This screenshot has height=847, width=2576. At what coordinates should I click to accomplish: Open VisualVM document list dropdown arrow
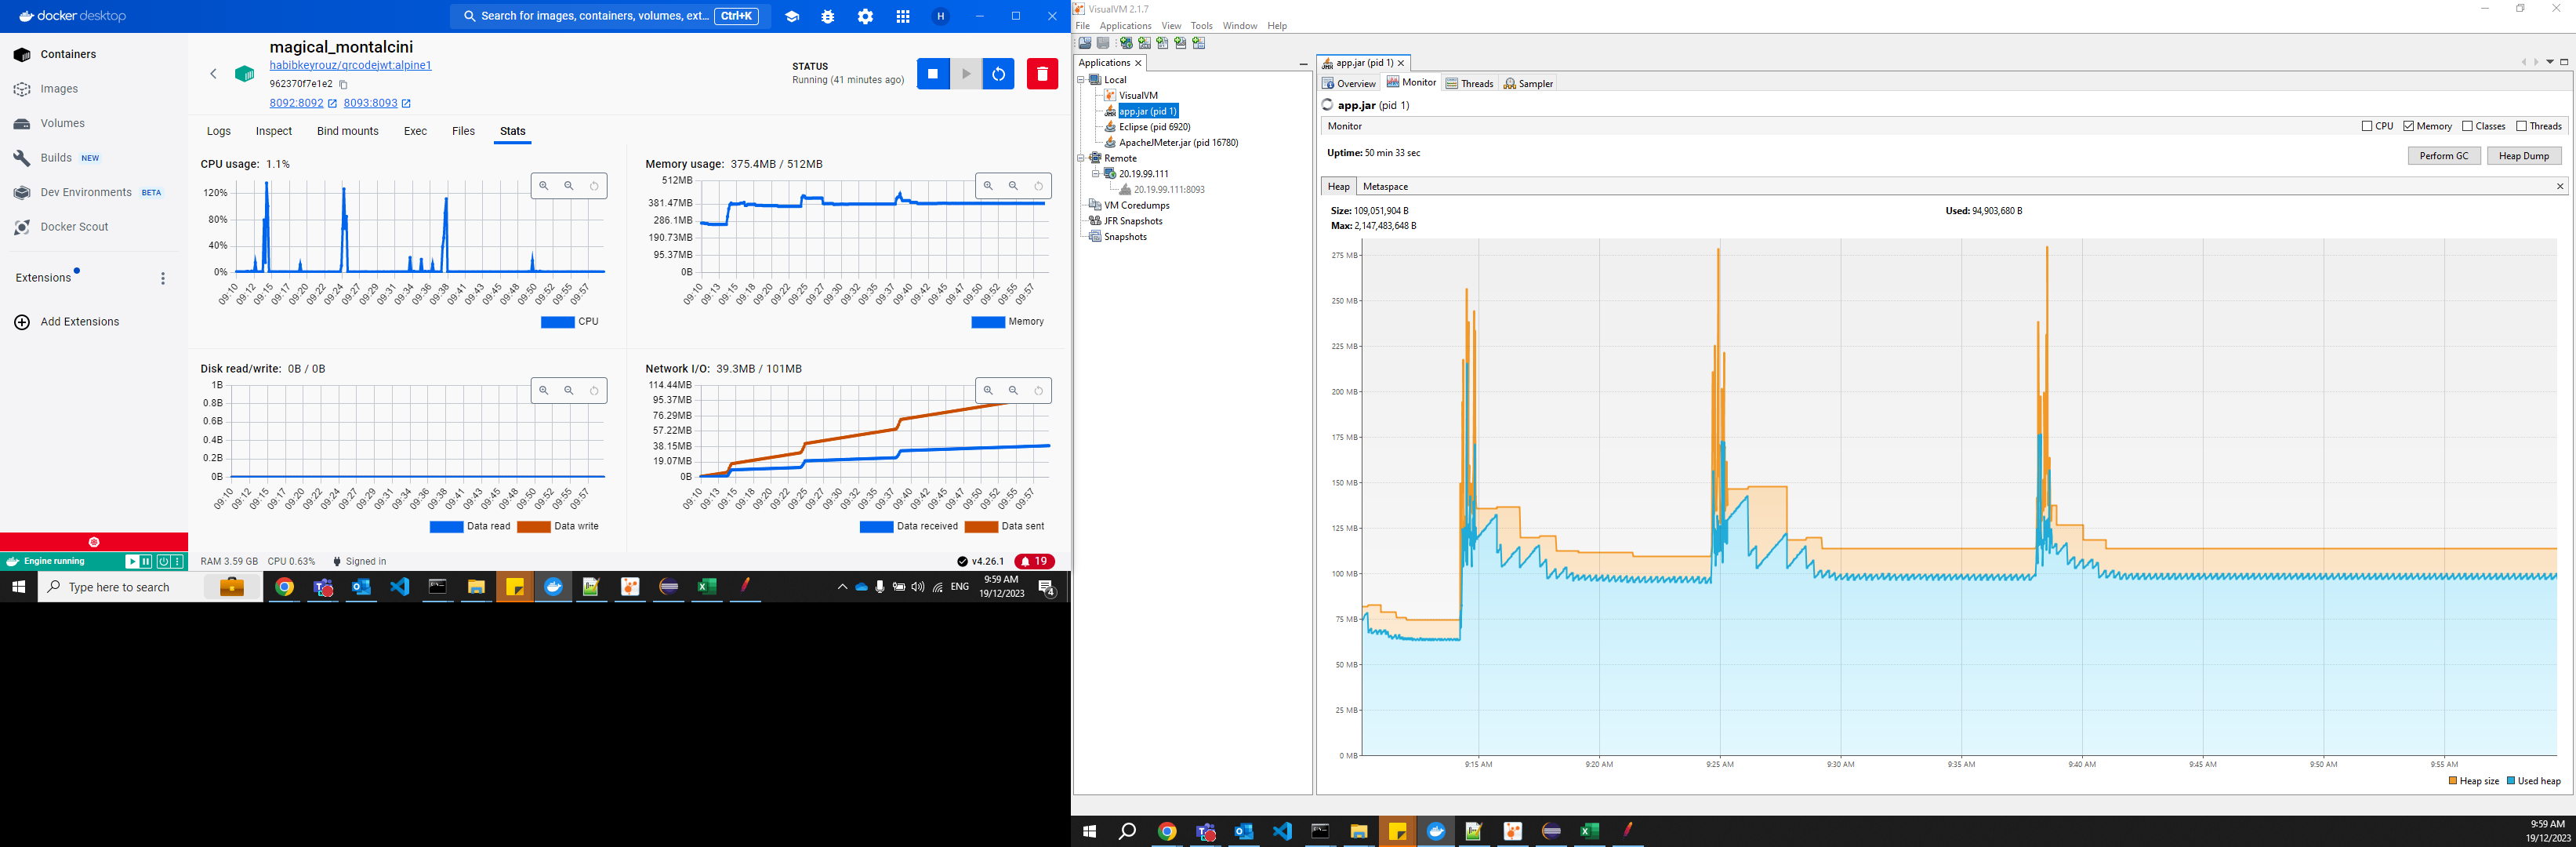2549,62
